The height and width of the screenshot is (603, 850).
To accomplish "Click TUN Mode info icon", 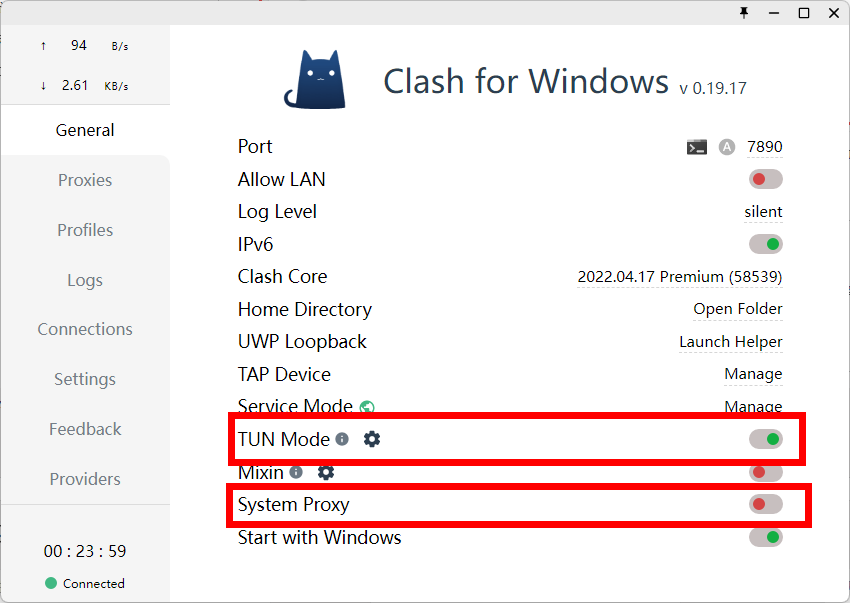I will [342, 439].
